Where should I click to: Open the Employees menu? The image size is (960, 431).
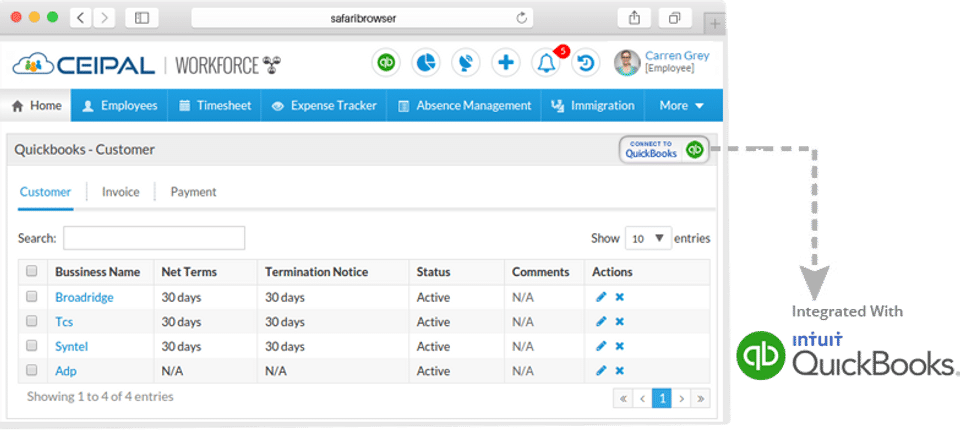119,105
